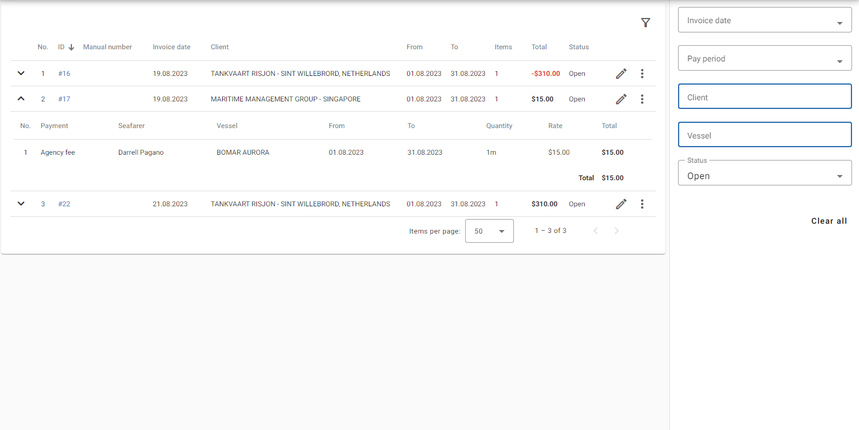Open invoice link #17
859x430 pixels.
click(x=64, y=99)
